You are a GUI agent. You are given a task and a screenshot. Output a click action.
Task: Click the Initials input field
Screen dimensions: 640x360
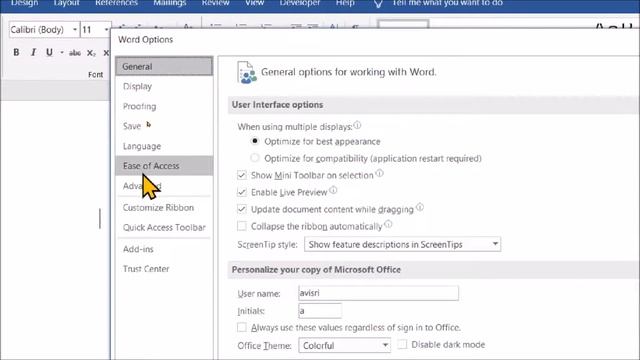(320, 311)
